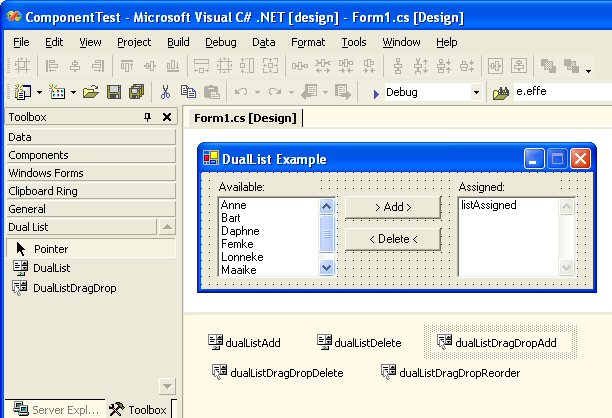This screenshot has width=612, height=418.
Task: Open the Format menu
Action: pyautogui.click(x=308, y=42)
